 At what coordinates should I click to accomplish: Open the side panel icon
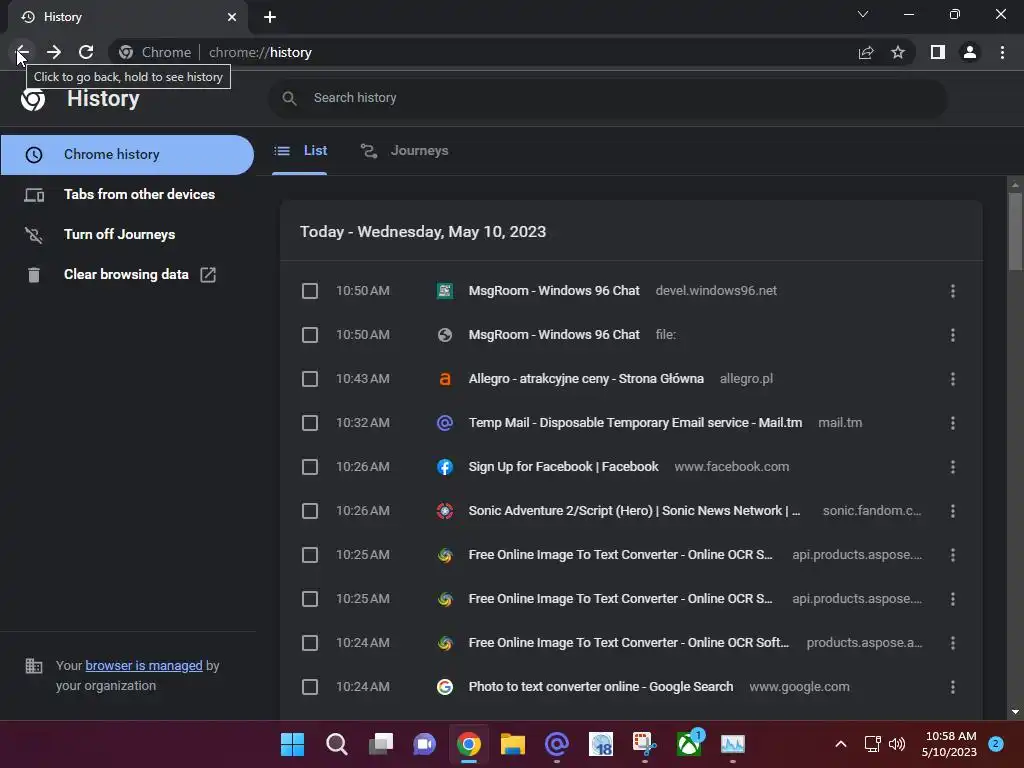coord(938,52)
